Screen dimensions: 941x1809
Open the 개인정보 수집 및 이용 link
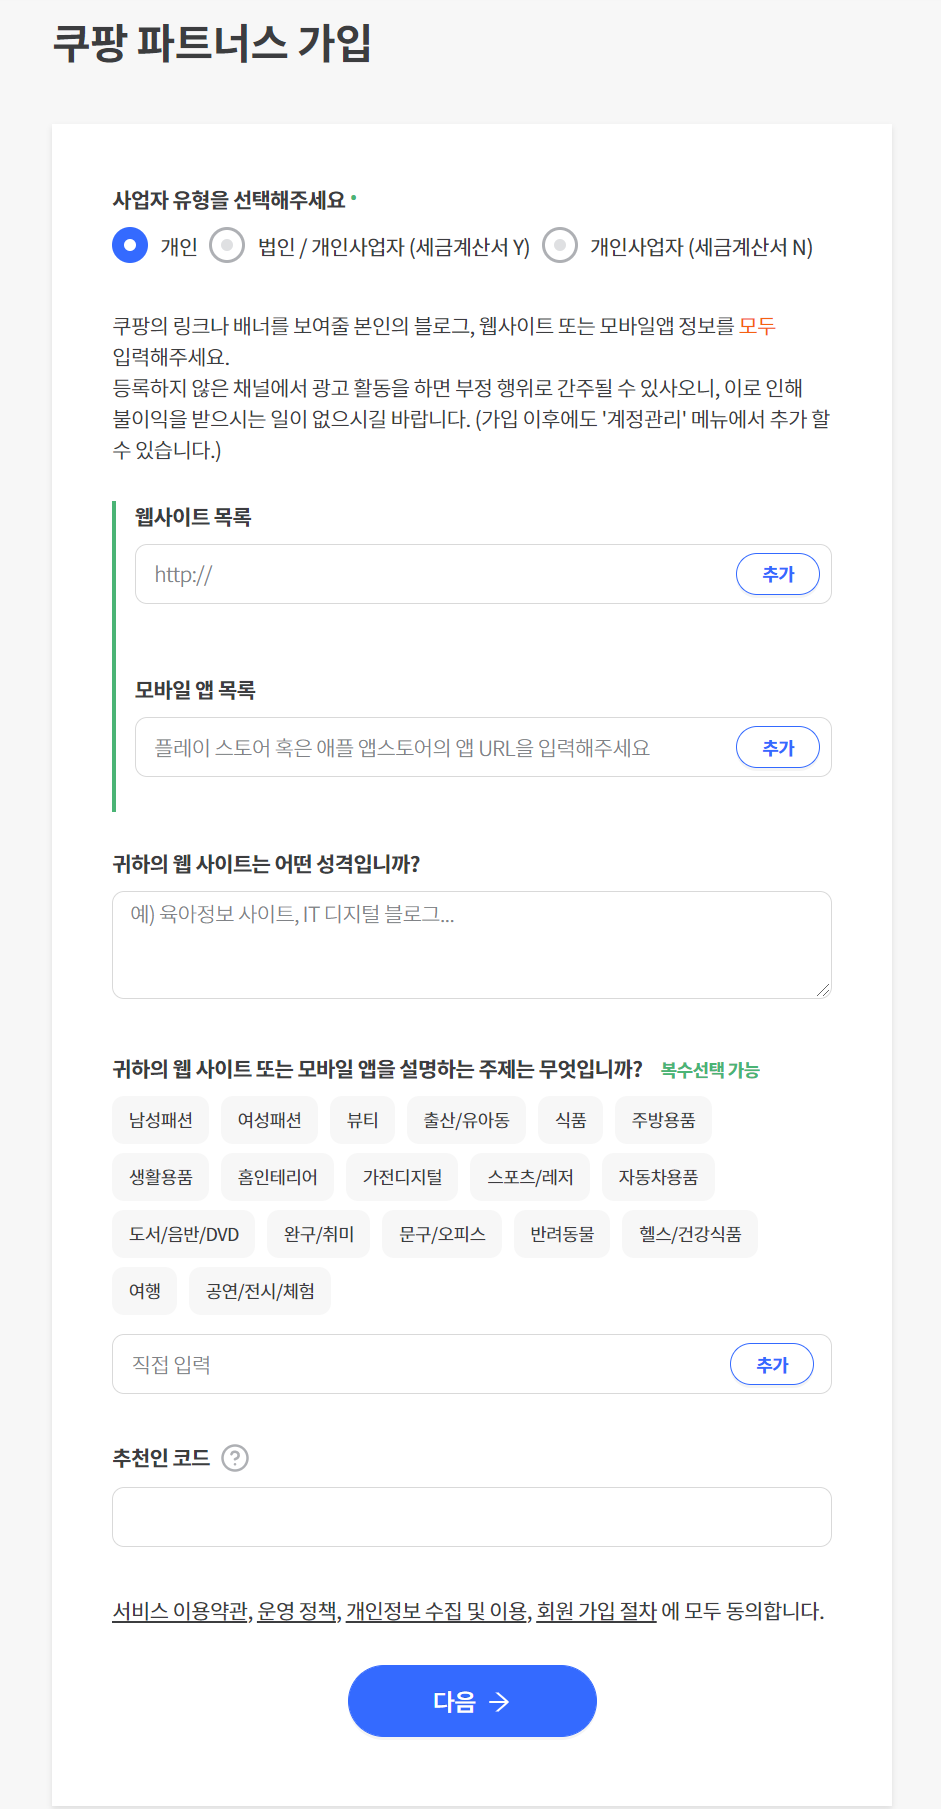(x=437, y=1611)
